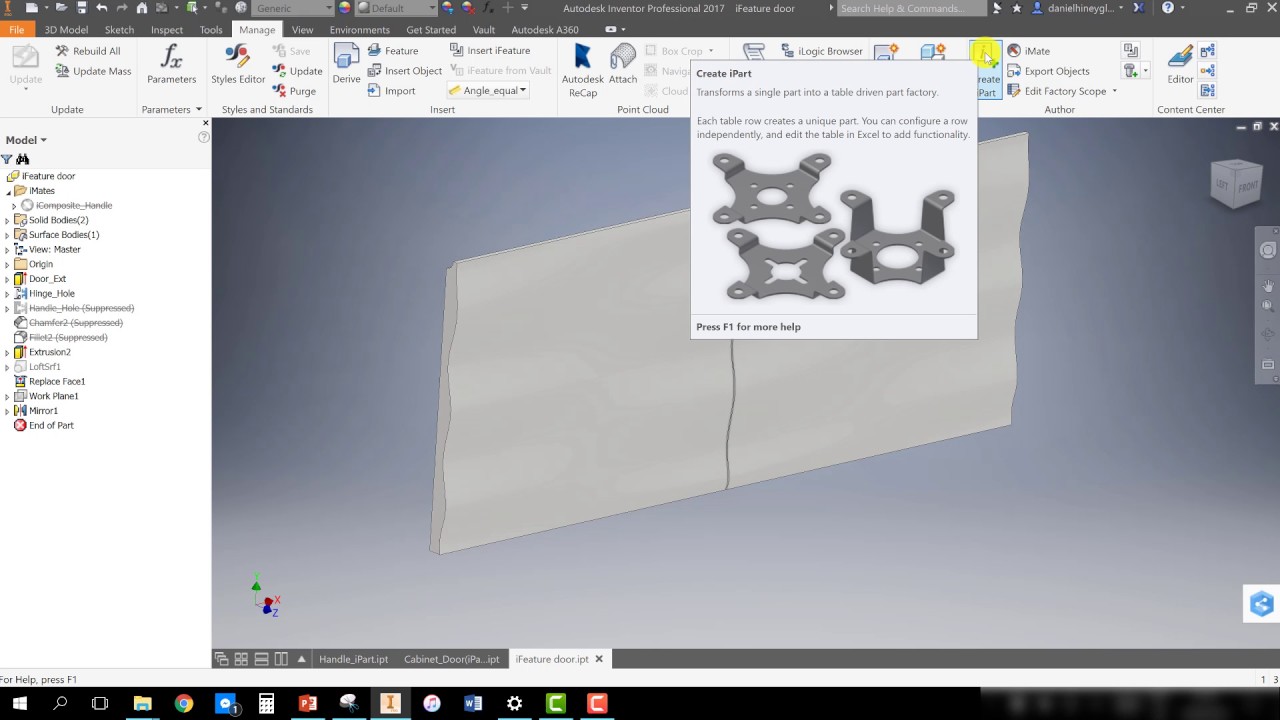
Task: Choose Insert iFeature
Action: click(x=490, y=51)
